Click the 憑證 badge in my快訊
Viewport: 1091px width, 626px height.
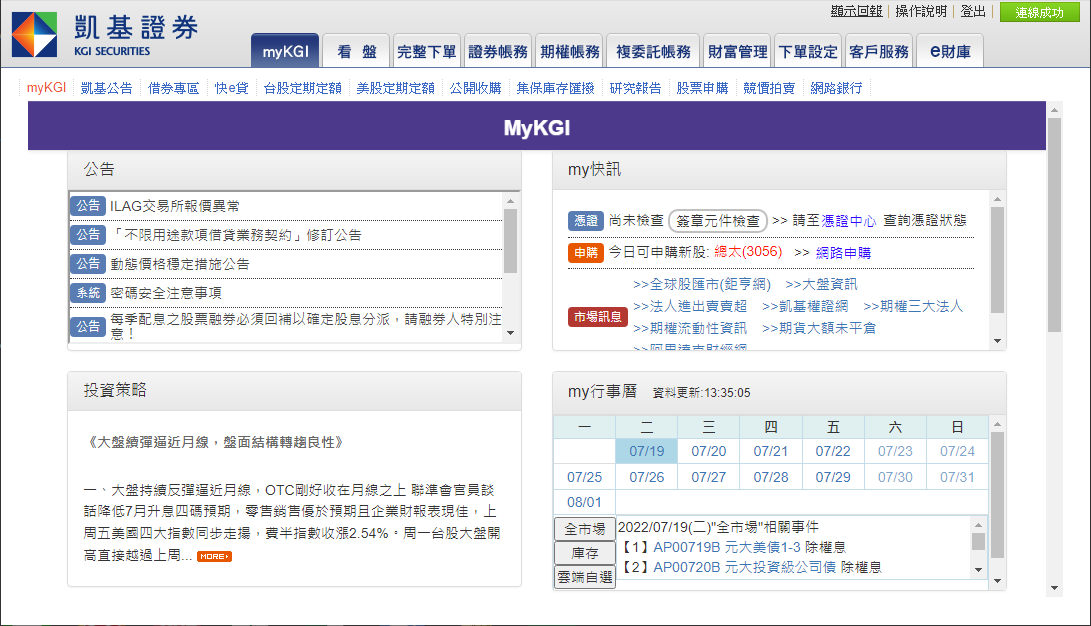pos(585,220)
